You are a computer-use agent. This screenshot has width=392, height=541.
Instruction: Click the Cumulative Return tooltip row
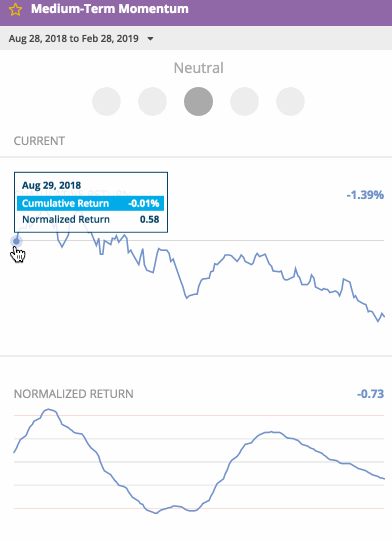[x=90, y=203]
